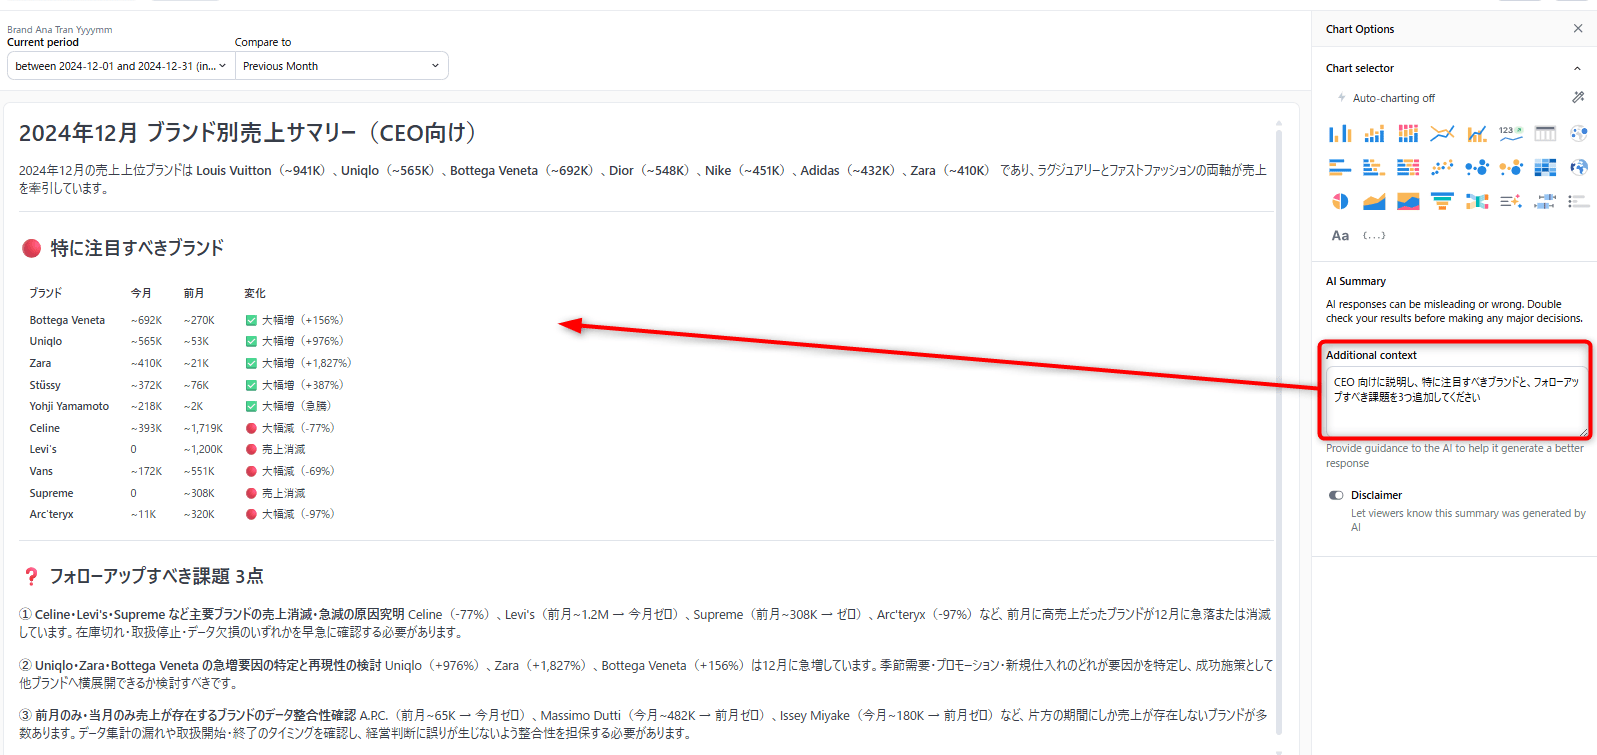Viewport: 1597px width, 755px height.
Task: Click the magic wand auto-chart icon
Action: click(1578, 97)
